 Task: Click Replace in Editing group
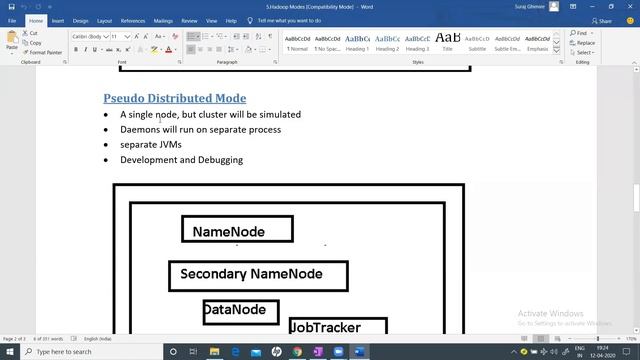coord(582,43)
